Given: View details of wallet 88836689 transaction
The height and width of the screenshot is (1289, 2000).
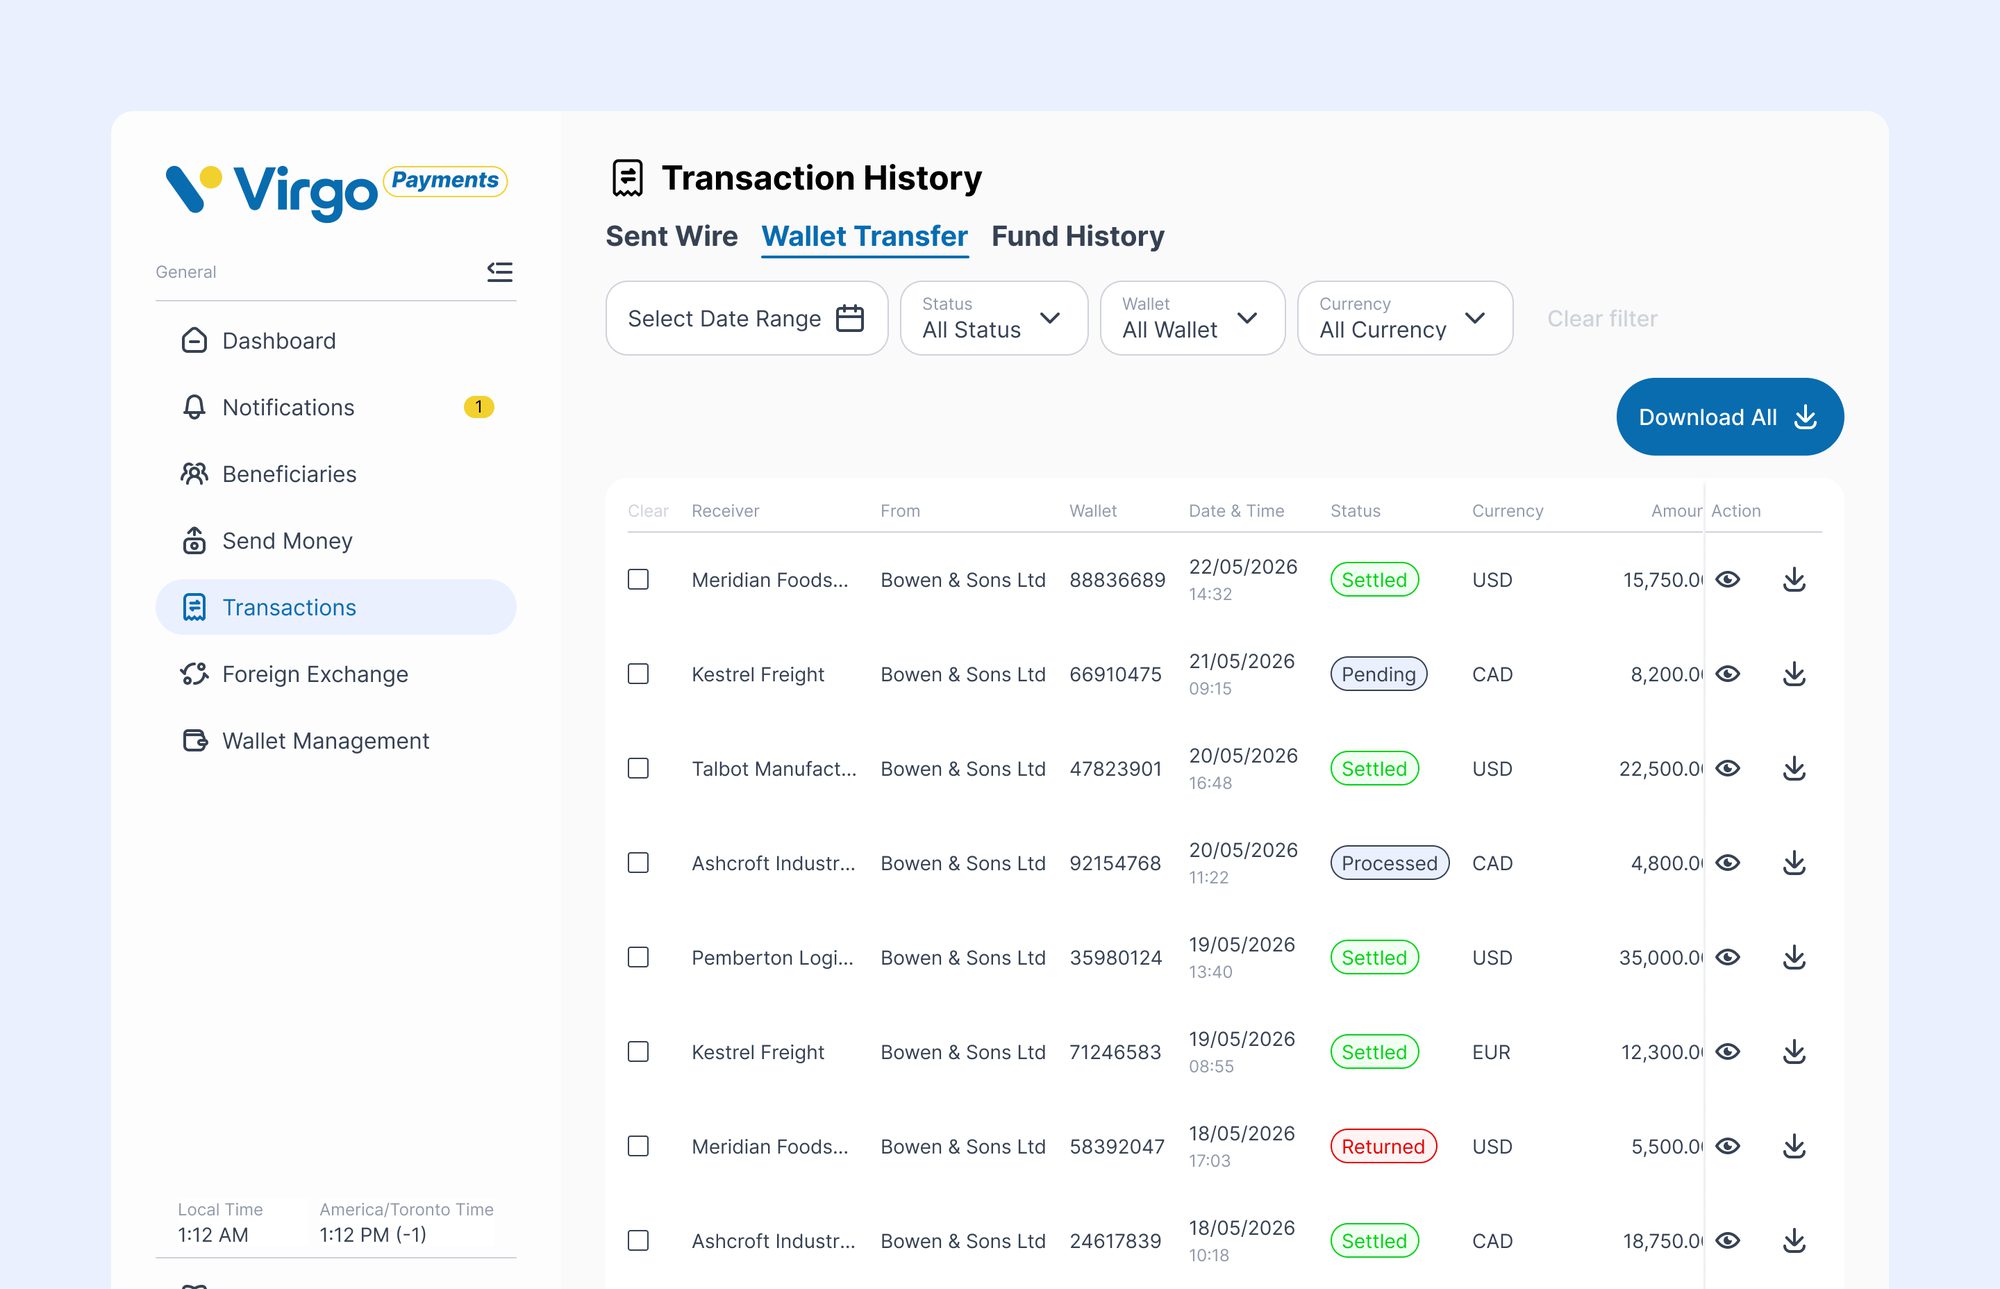Looking at the screenshot, I should click(1728, 580).
